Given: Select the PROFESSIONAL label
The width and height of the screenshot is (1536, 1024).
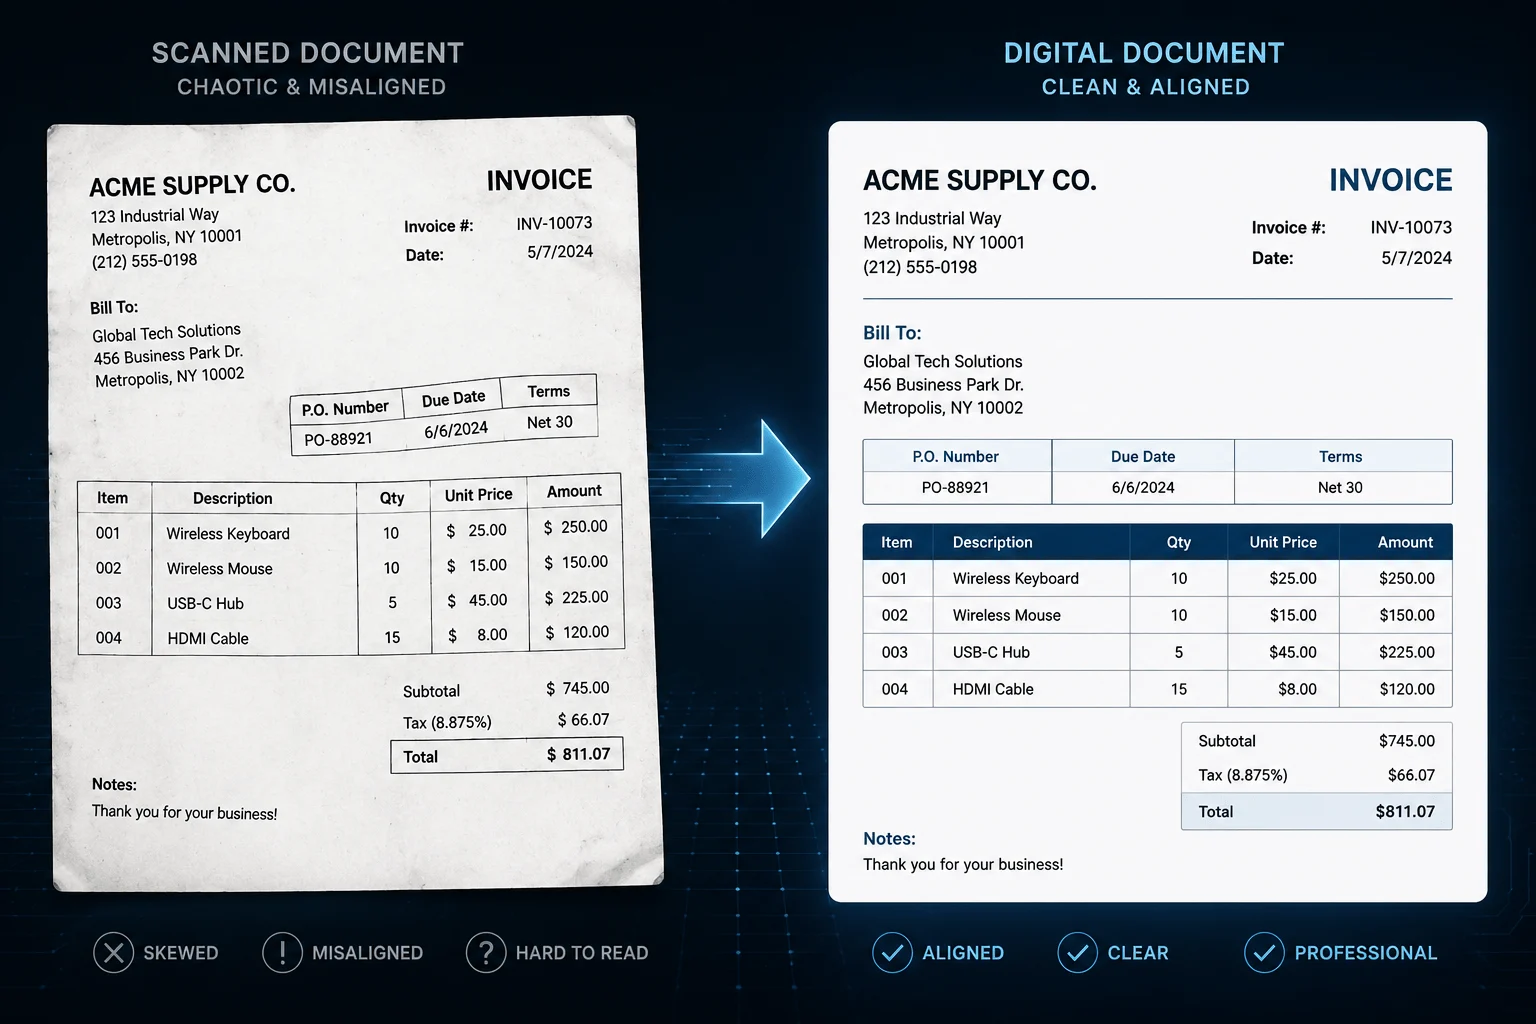Looking at the screenshot, I should (1366, 953).
